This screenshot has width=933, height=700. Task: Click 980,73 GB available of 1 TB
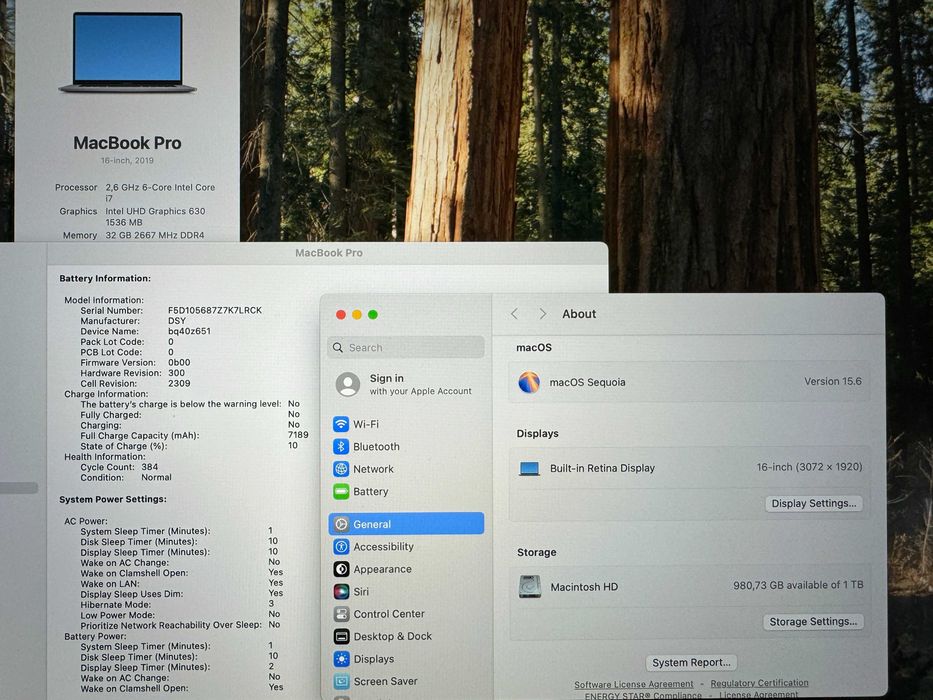[x=798, y=585]
